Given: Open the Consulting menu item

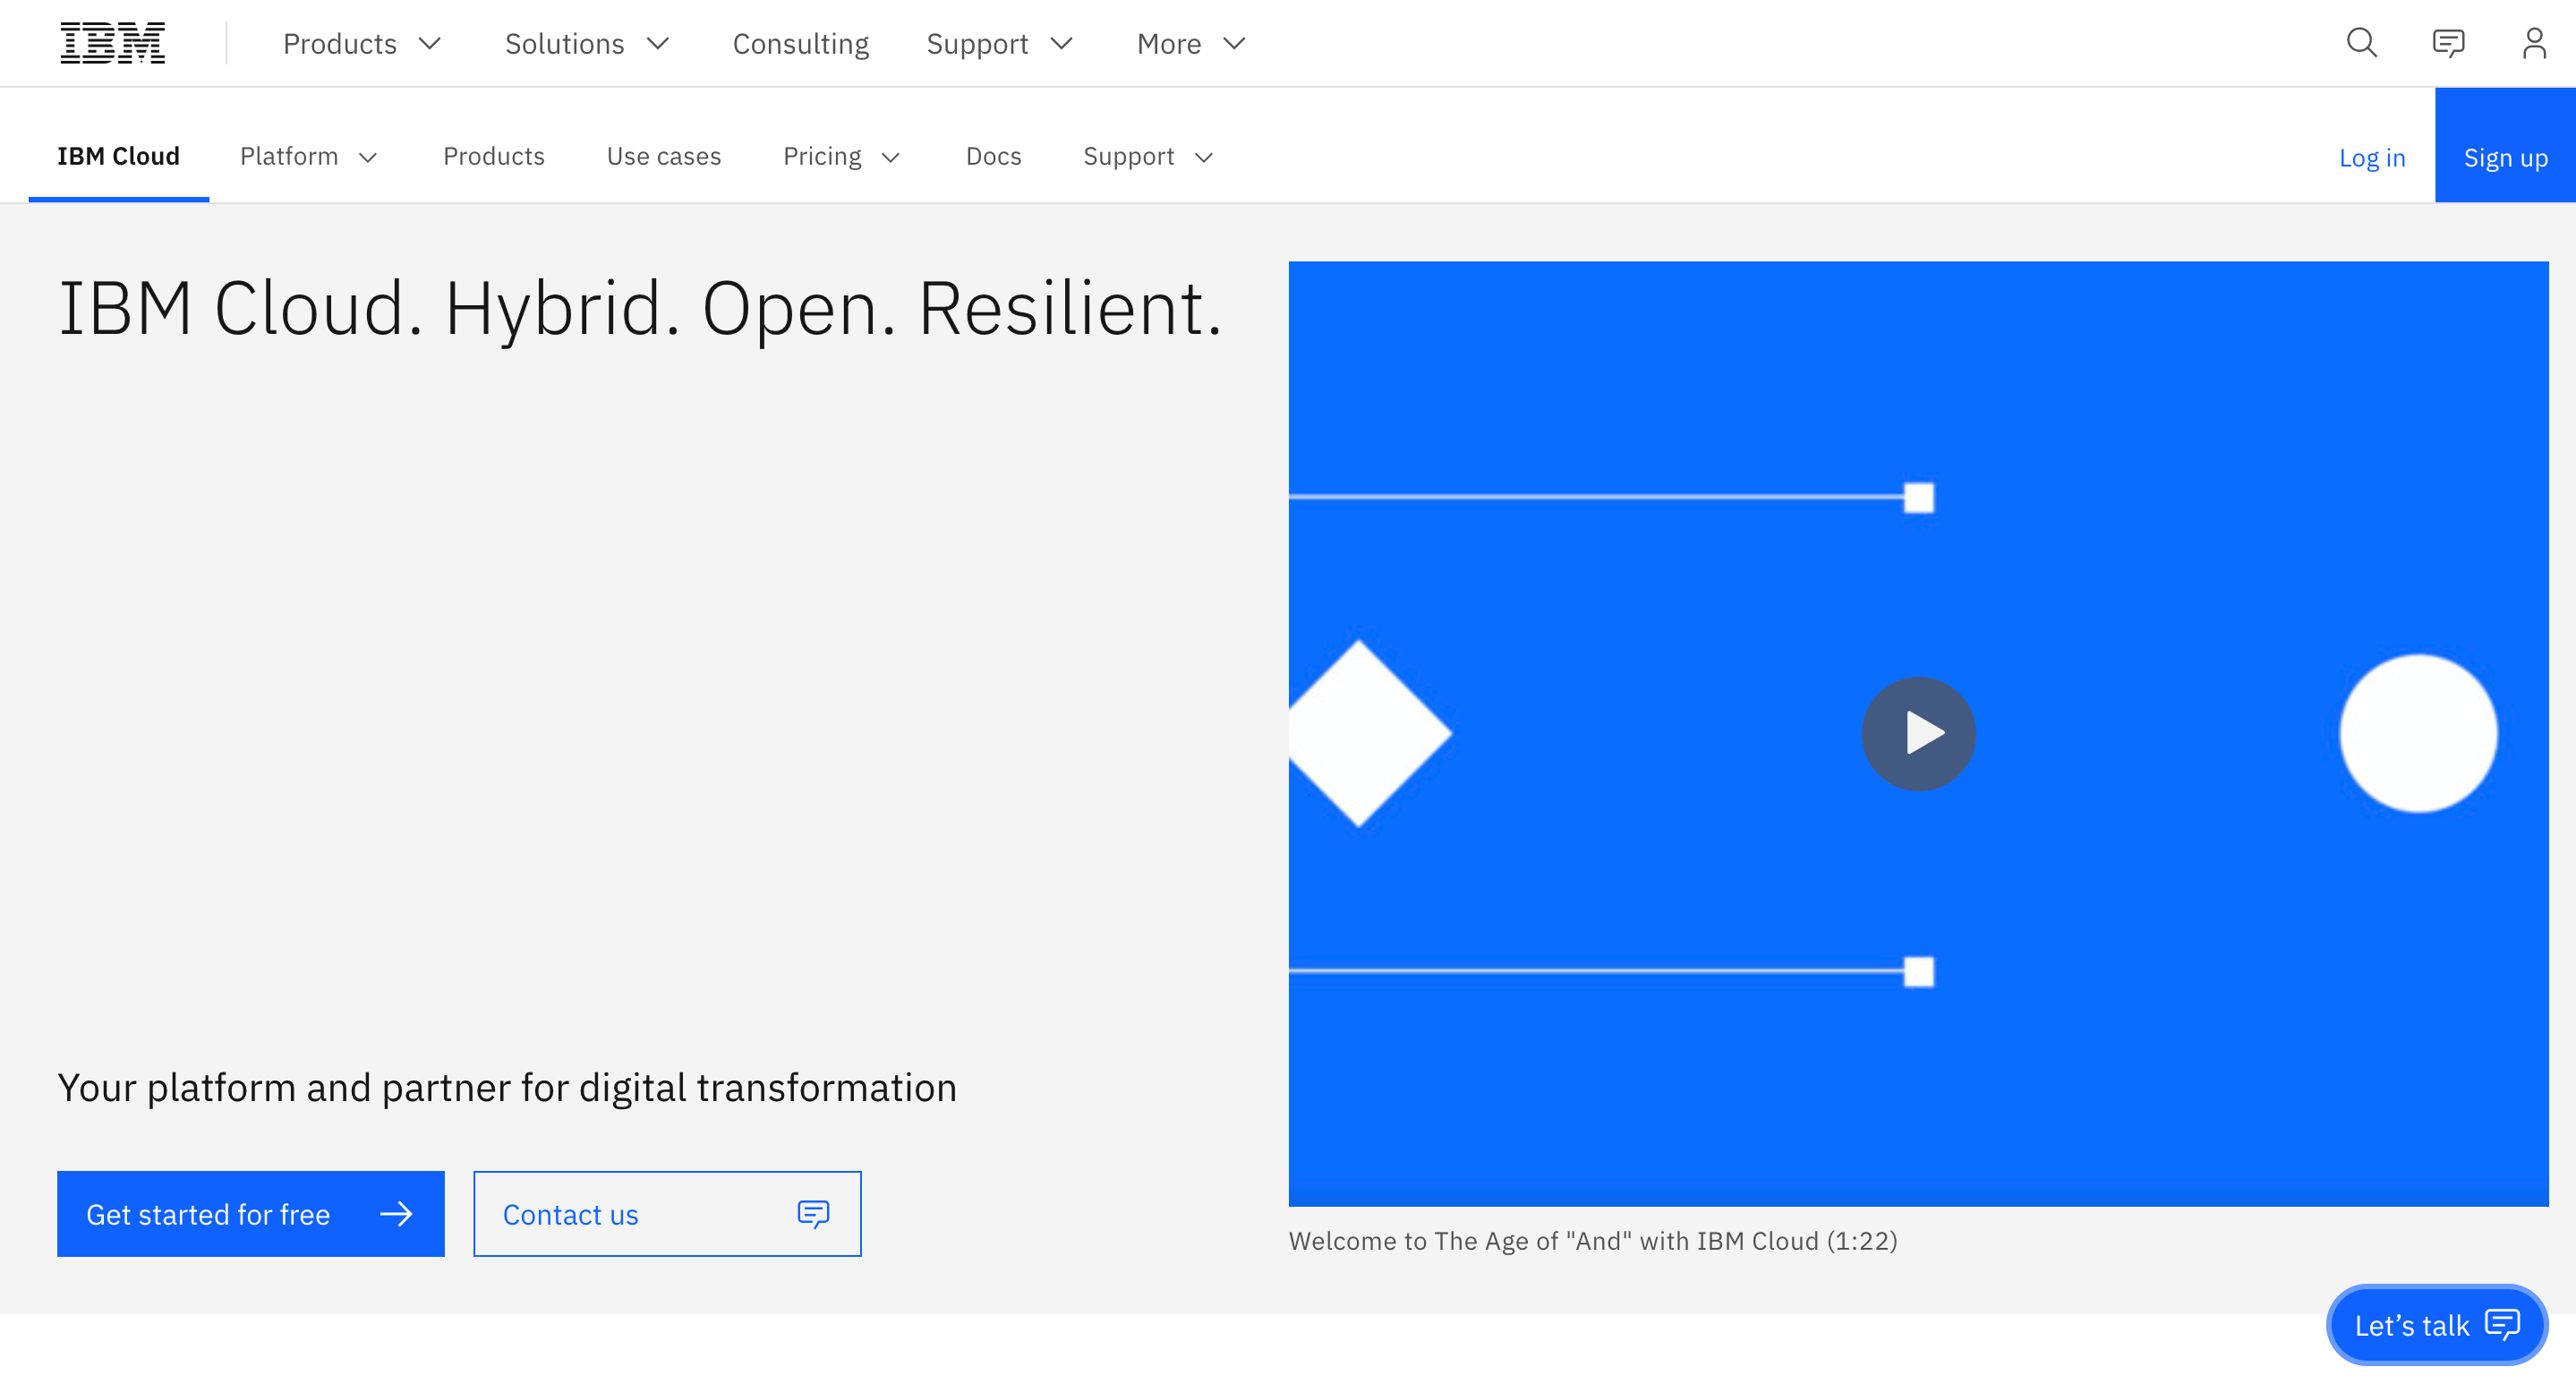Looking at the screenshot, I should (x=801, y=44).
